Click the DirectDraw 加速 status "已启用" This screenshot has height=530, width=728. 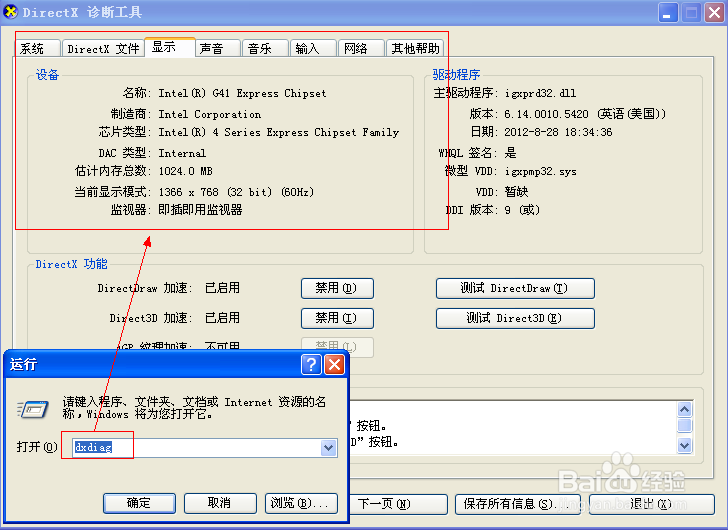pos(222,288)
